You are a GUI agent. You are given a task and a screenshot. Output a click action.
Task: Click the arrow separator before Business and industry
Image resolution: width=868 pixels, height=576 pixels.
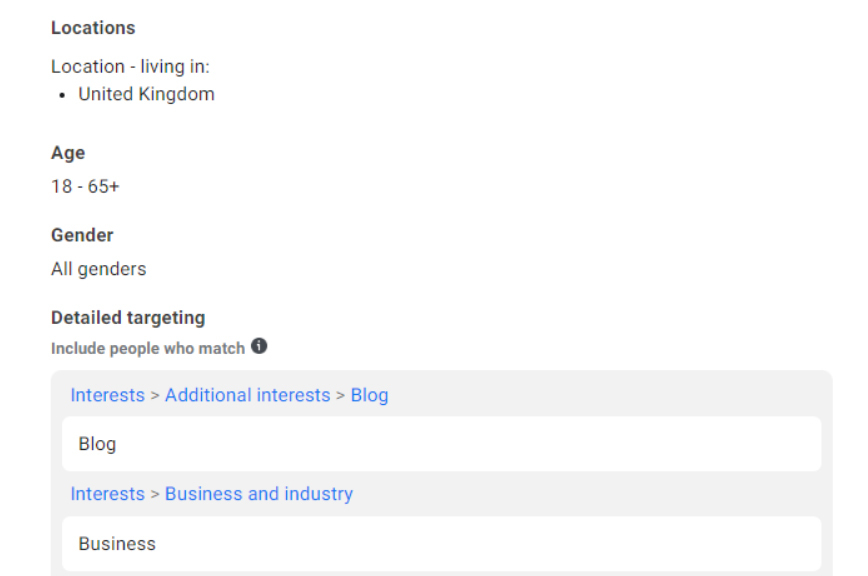[x=155, y=493]
